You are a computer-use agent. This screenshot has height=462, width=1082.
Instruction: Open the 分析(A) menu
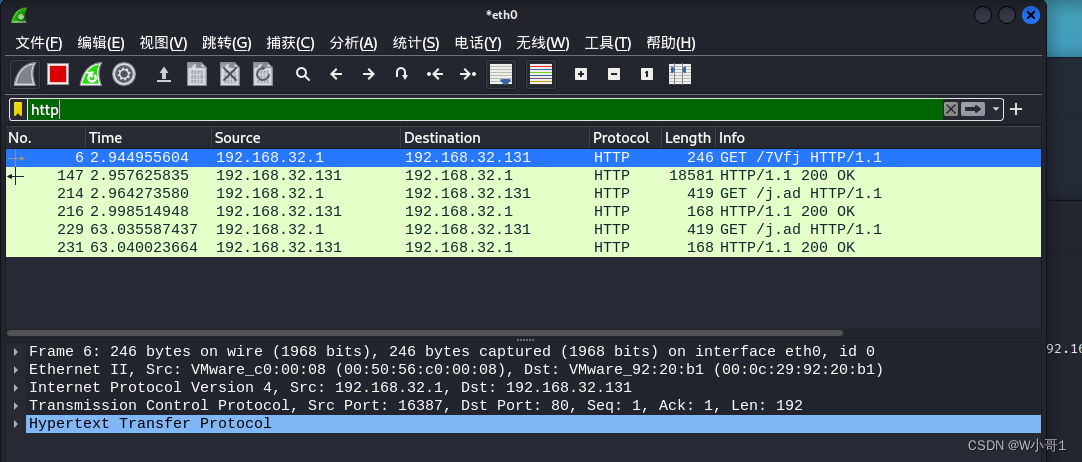click(x=353, y=43)
